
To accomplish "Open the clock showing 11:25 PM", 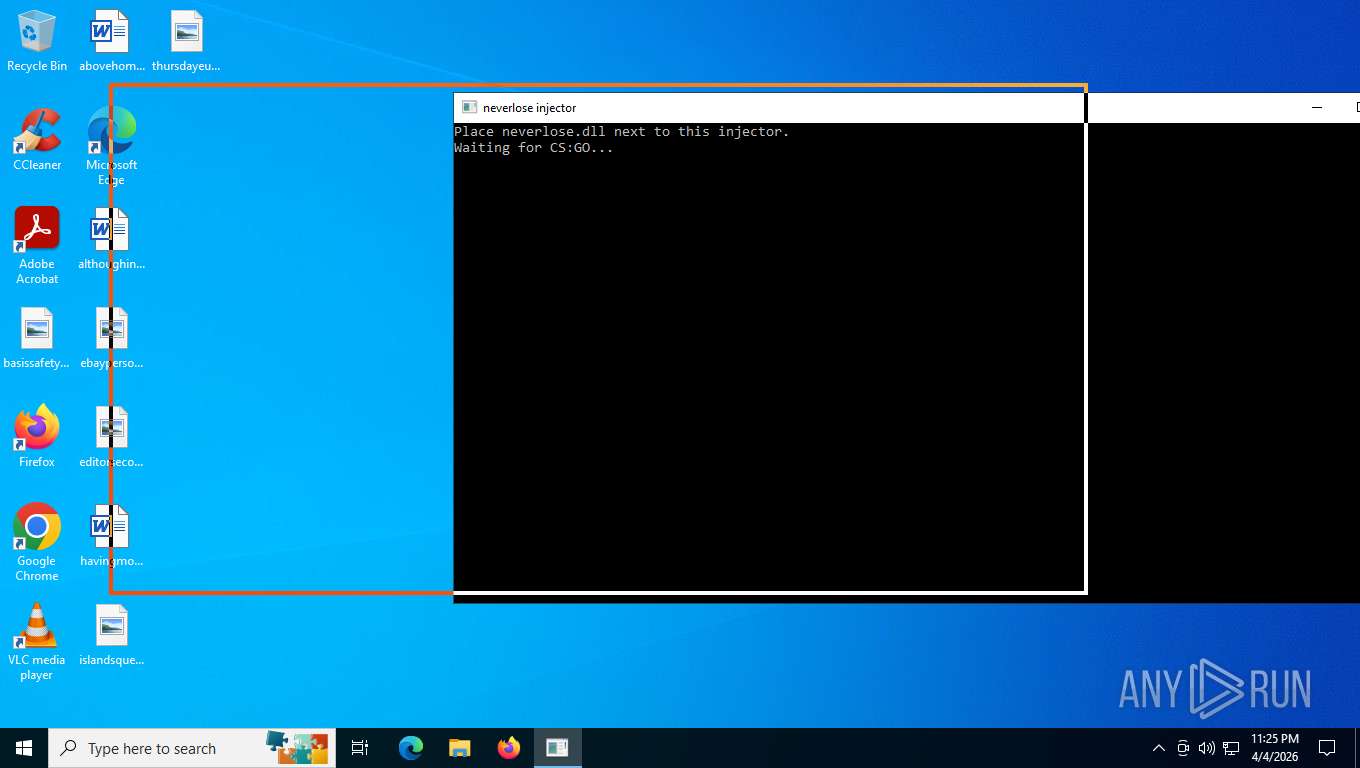I will 1275,748.
